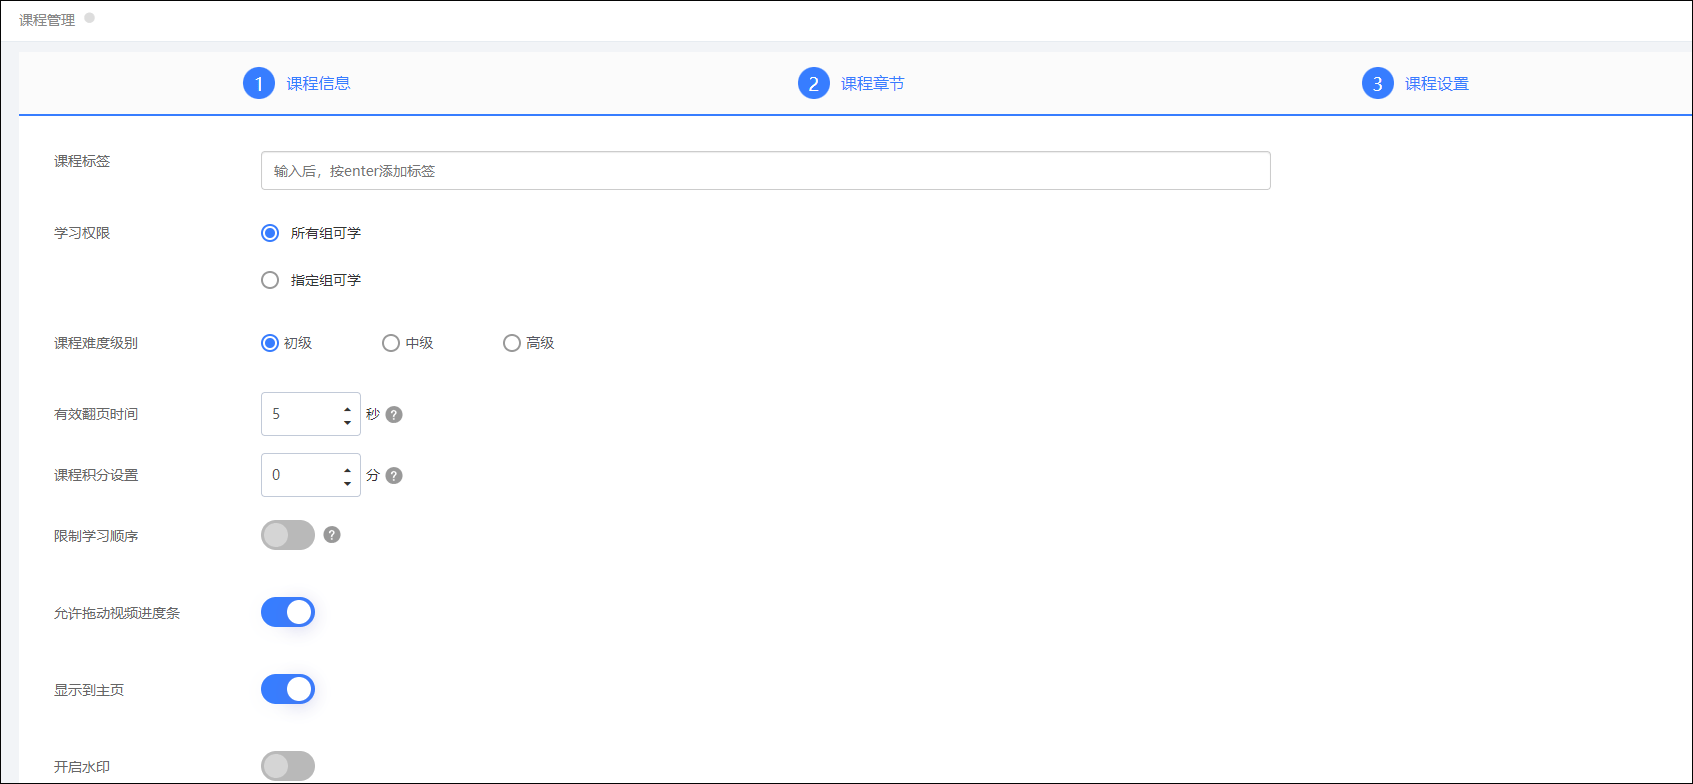Choose 高级 difficulty level

(x=512, y=343)
